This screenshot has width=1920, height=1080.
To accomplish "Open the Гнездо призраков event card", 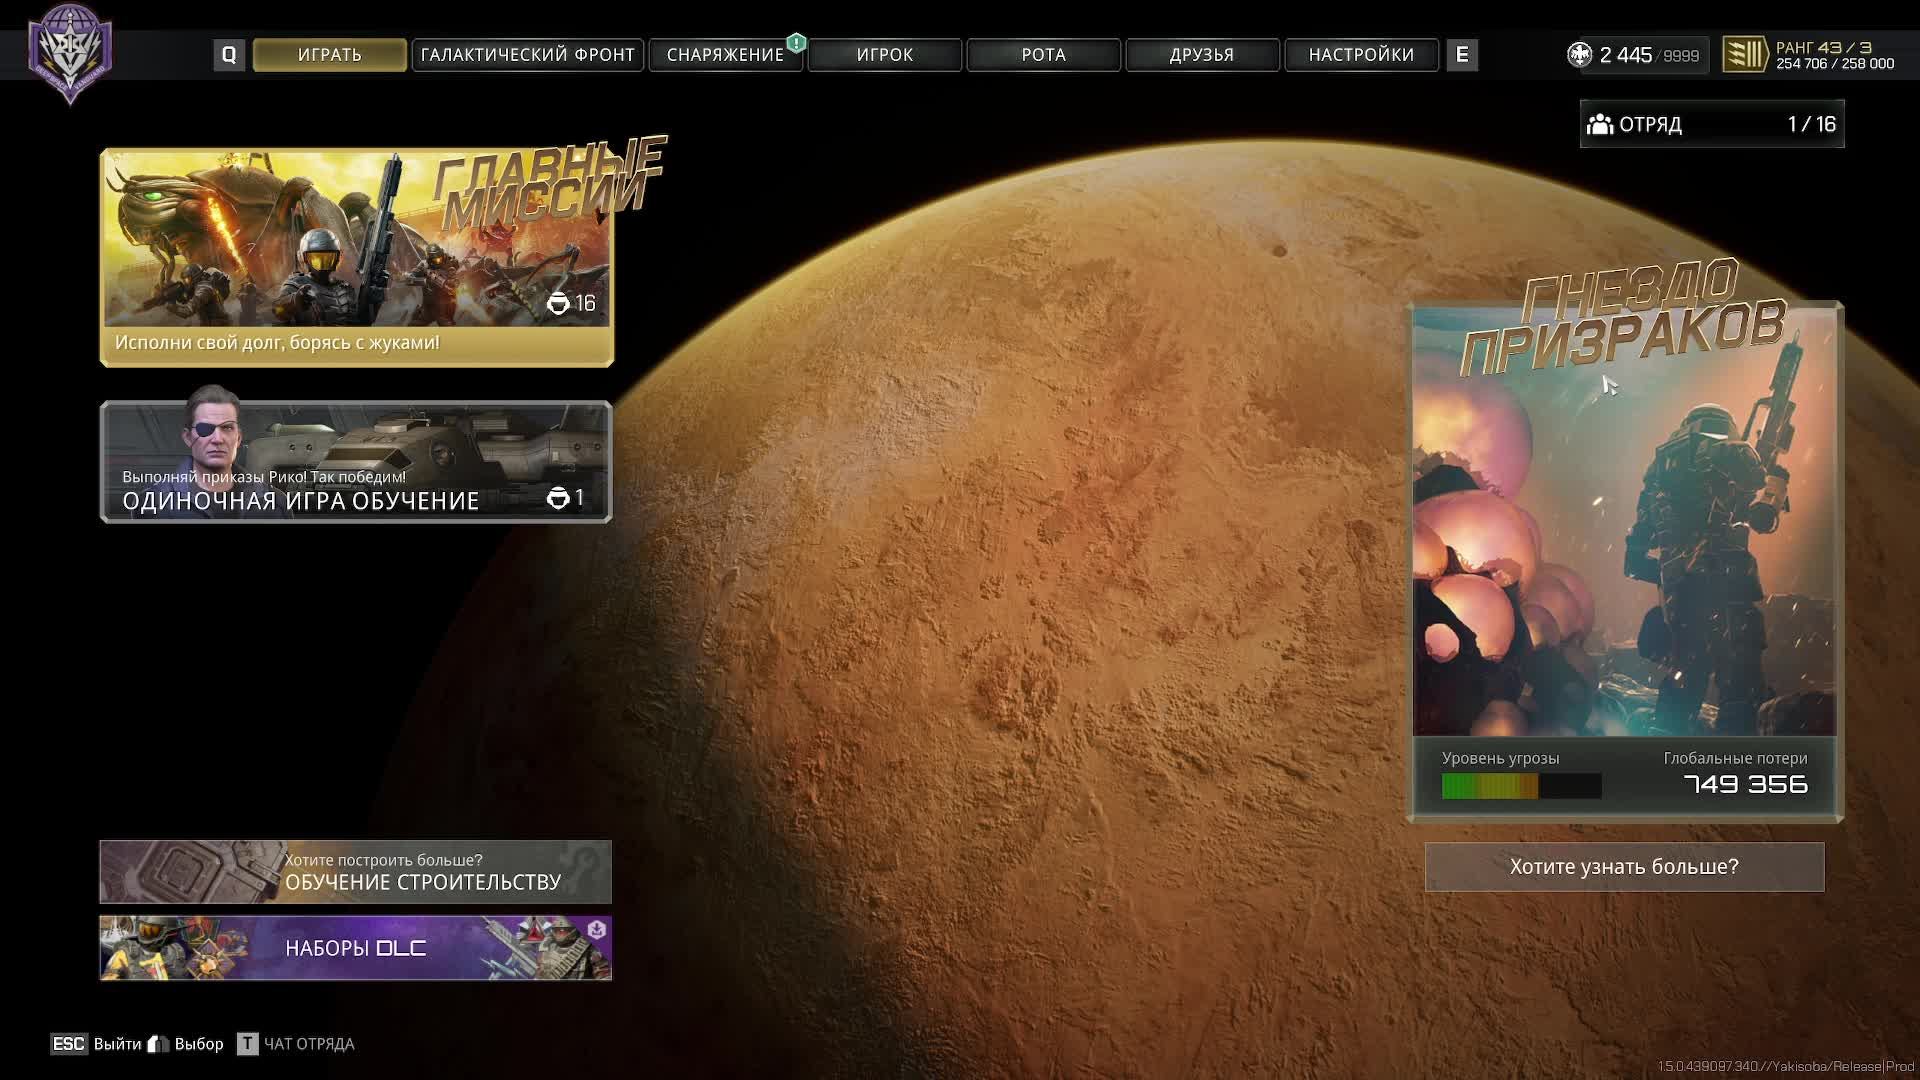I will tap(1624, 540).
